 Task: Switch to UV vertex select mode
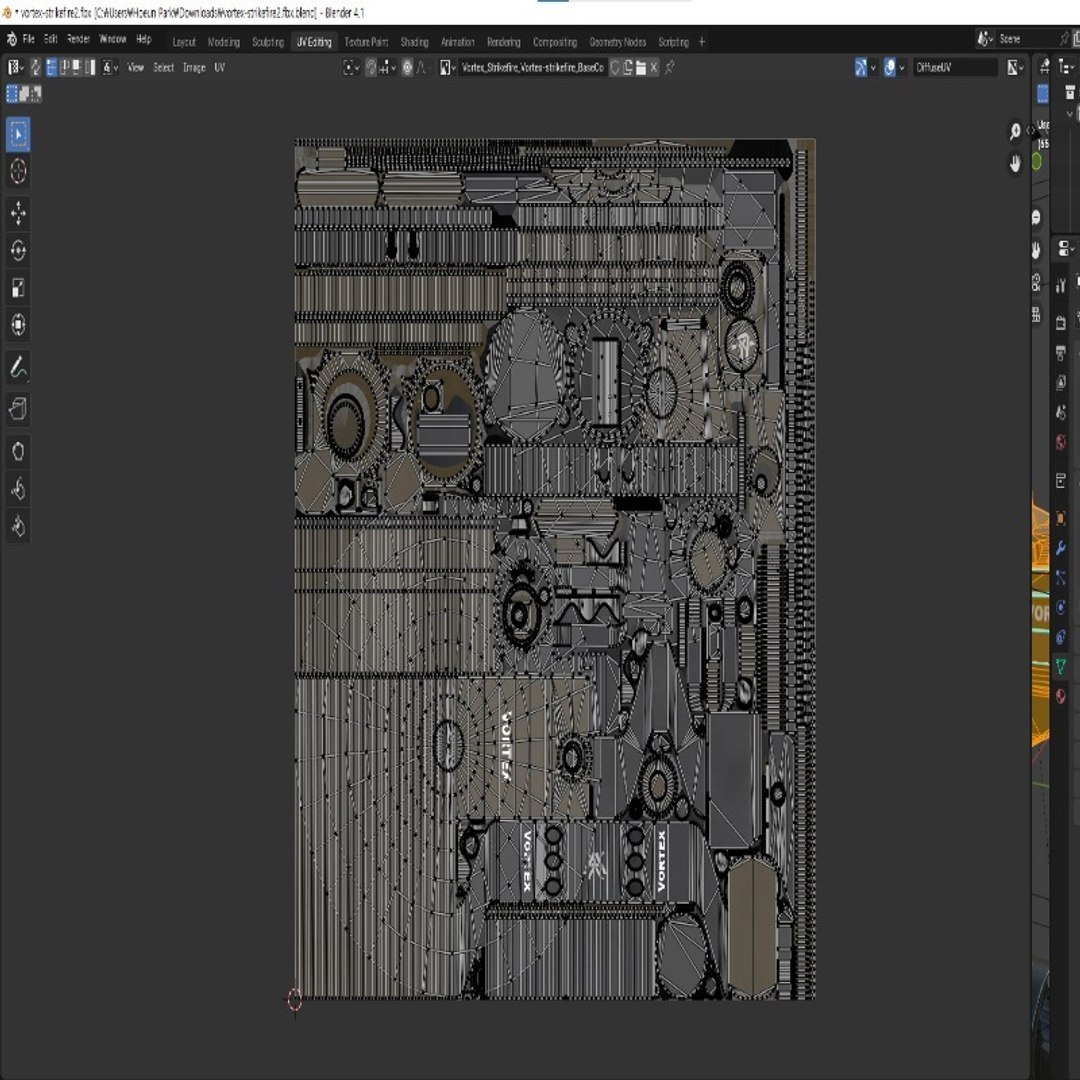(51, 68)
